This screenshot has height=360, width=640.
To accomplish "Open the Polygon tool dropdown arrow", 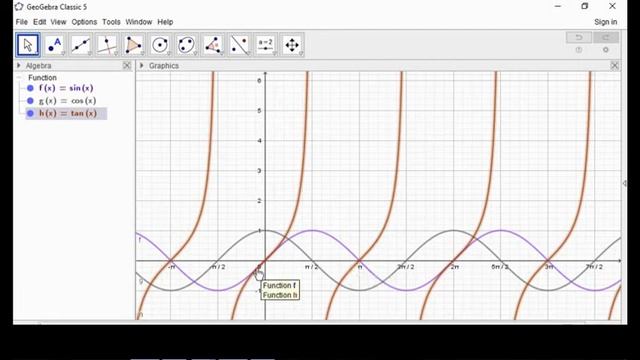I will 142,53.
